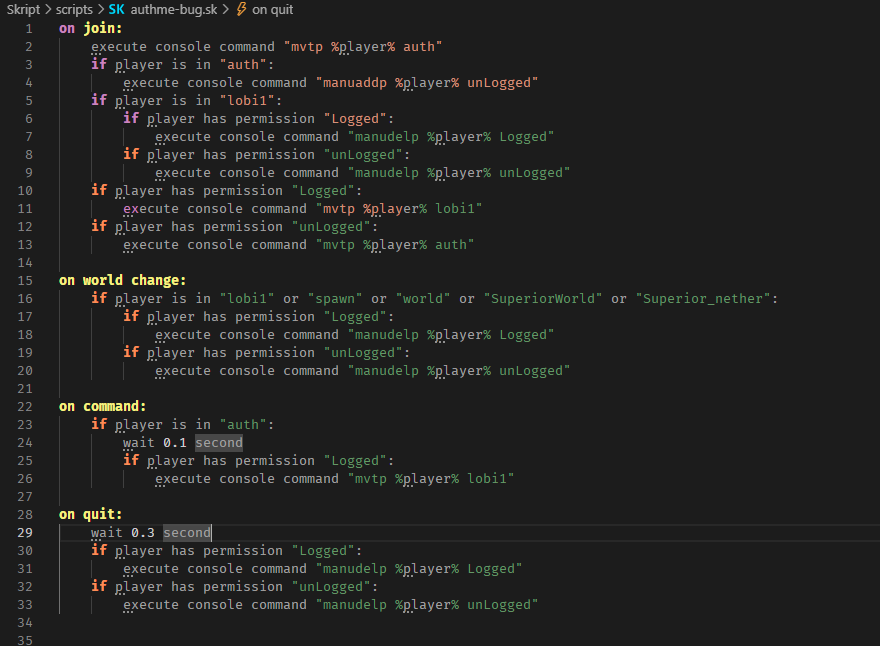The height and width of the screenshot is (646, 880).
Task: Click 'wait 0.3' on line 29
Action: tap(123, 533)
